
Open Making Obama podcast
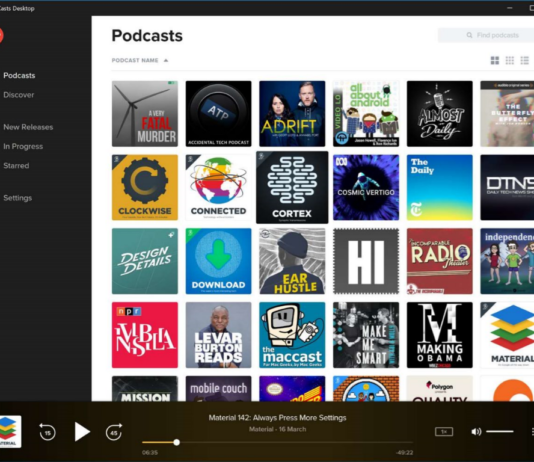pos(440,335)
